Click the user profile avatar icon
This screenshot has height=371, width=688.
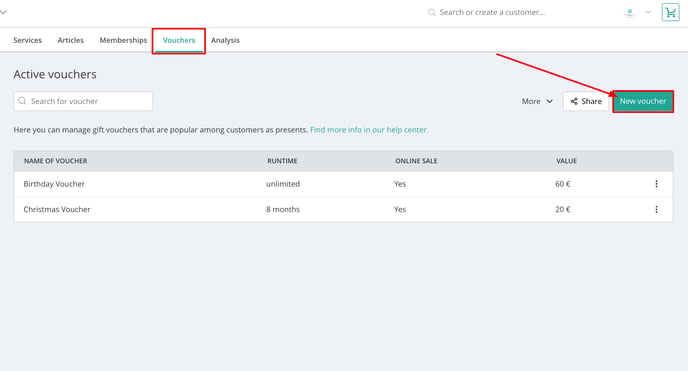[x=630, y=12]
